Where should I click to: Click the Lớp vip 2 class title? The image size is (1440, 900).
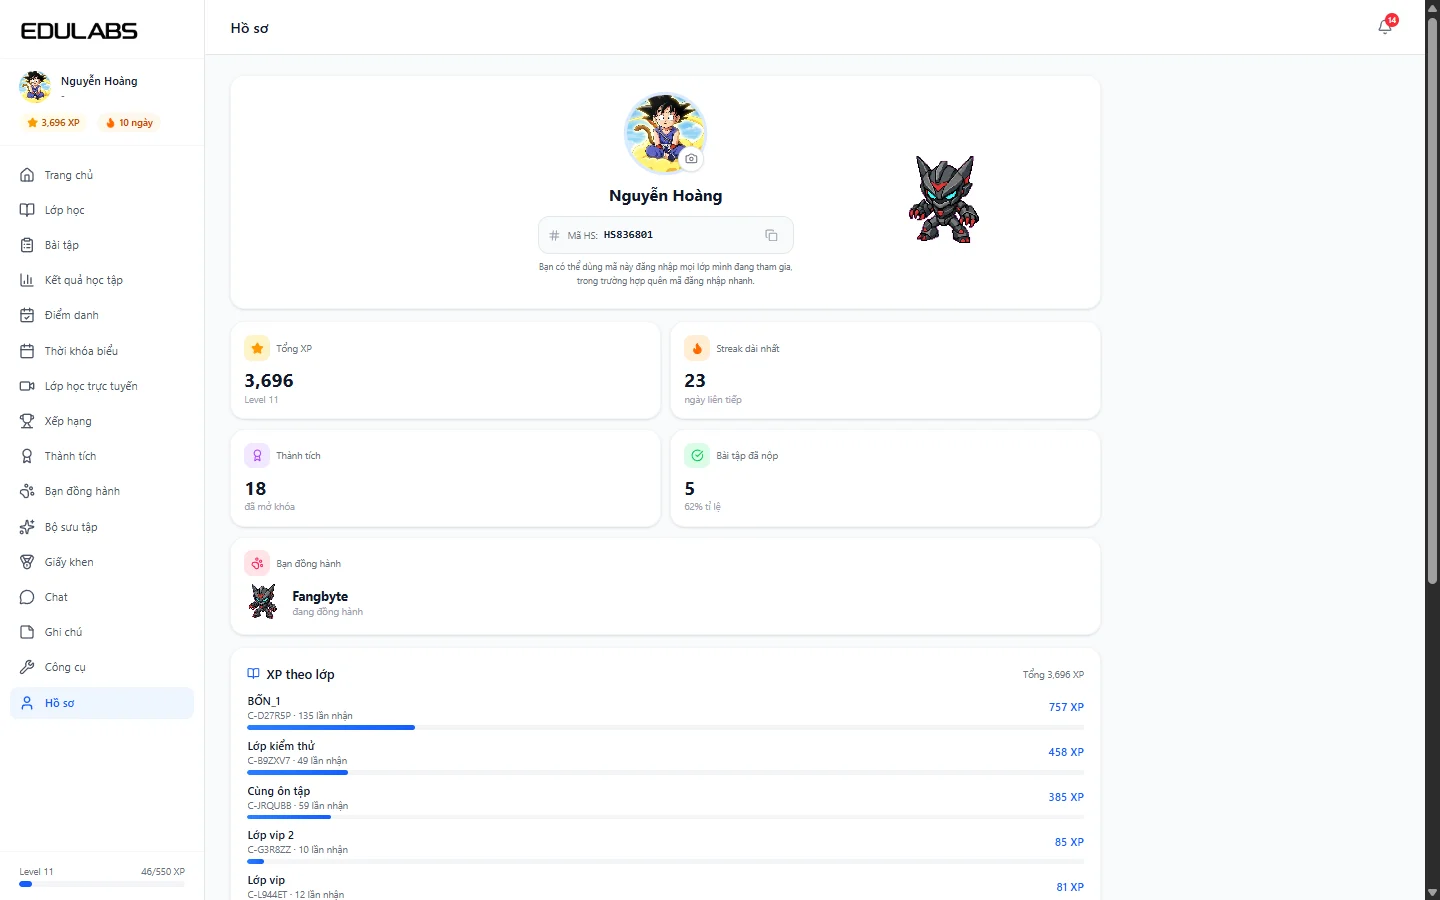tap(271, 835)
